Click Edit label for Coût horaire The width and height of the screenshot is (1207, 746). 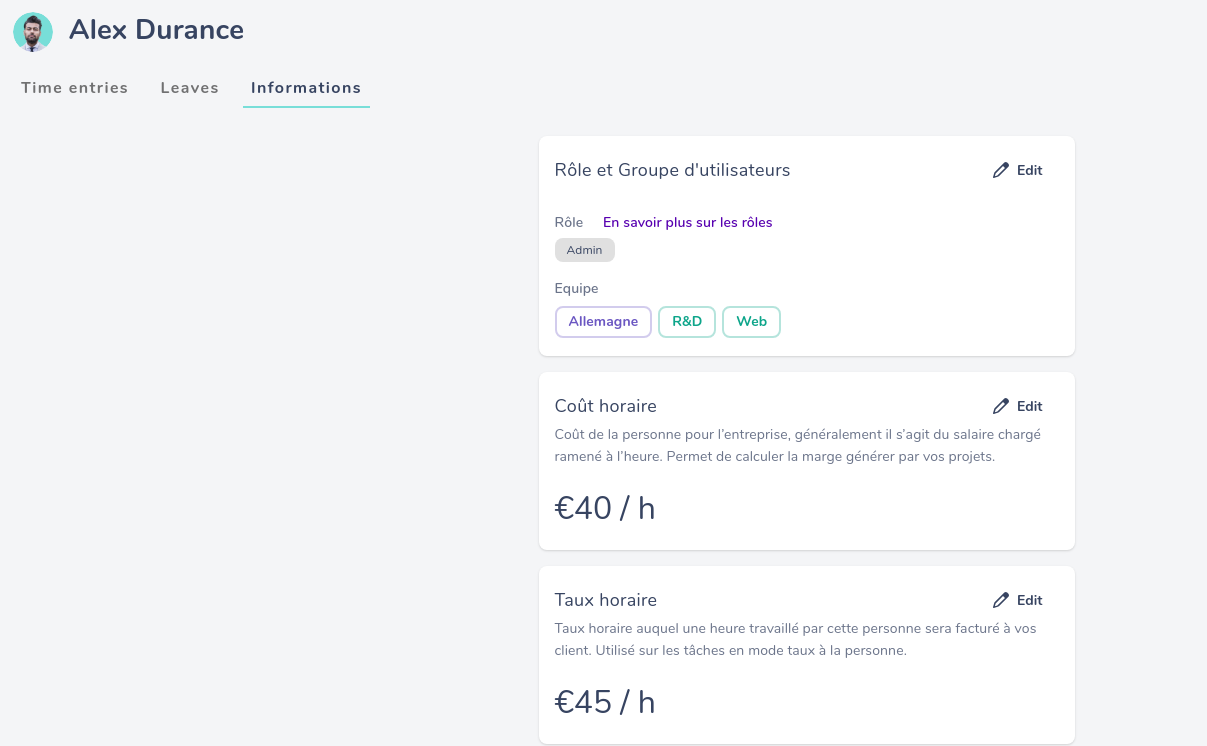(1030, 406)
